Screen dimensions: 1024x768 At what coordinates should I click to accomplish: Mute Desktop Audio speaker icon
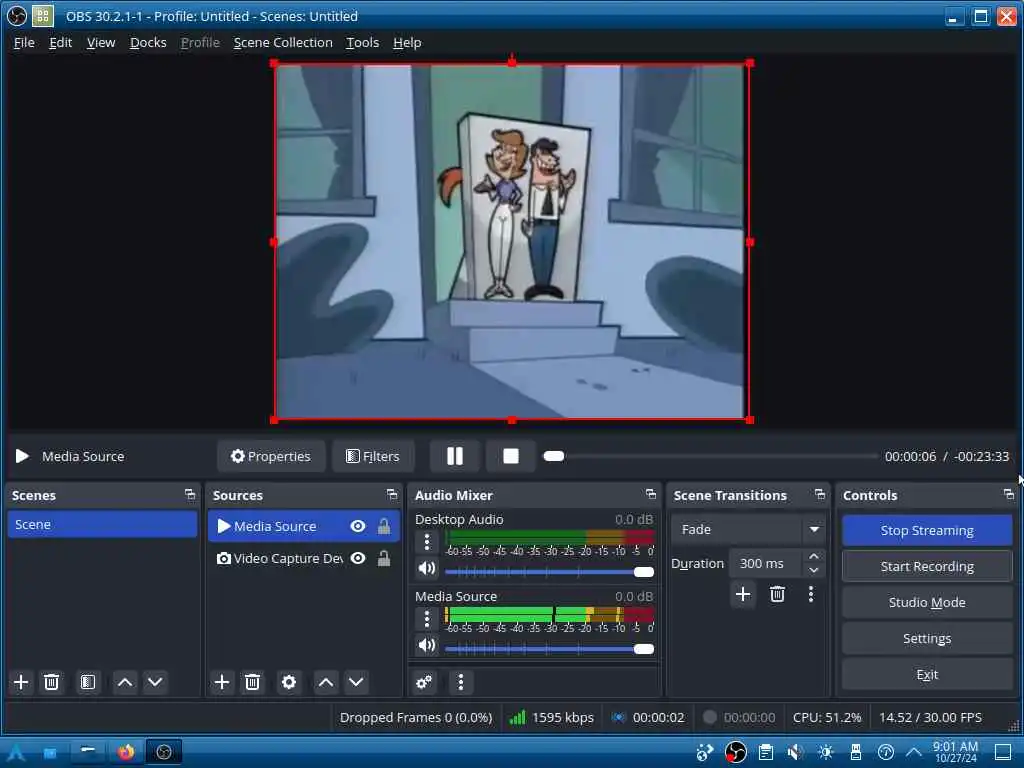(x=426, y=568)
